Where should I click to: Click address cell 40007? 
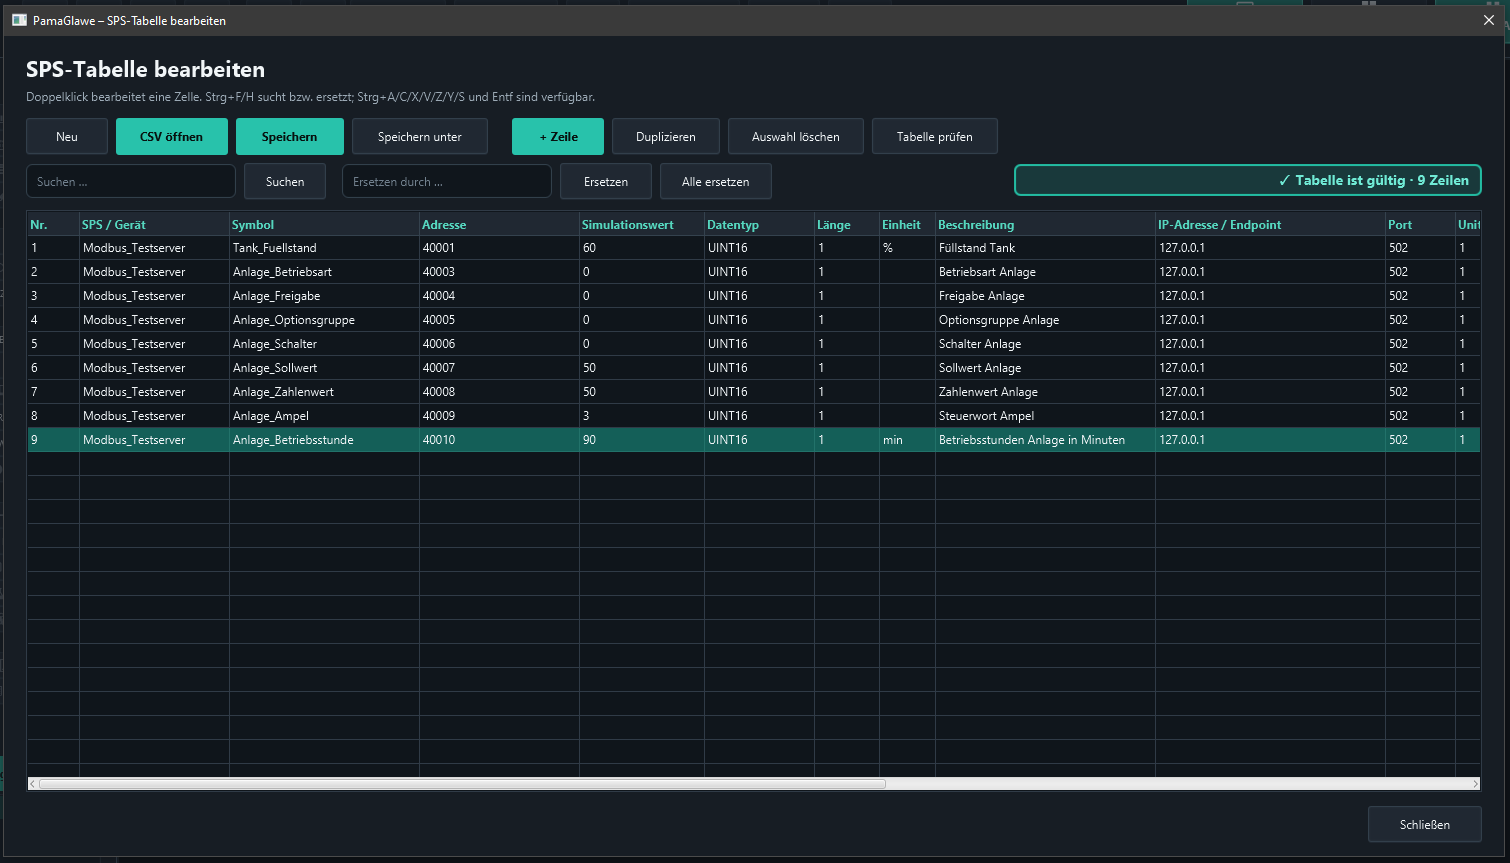point(499,368)
